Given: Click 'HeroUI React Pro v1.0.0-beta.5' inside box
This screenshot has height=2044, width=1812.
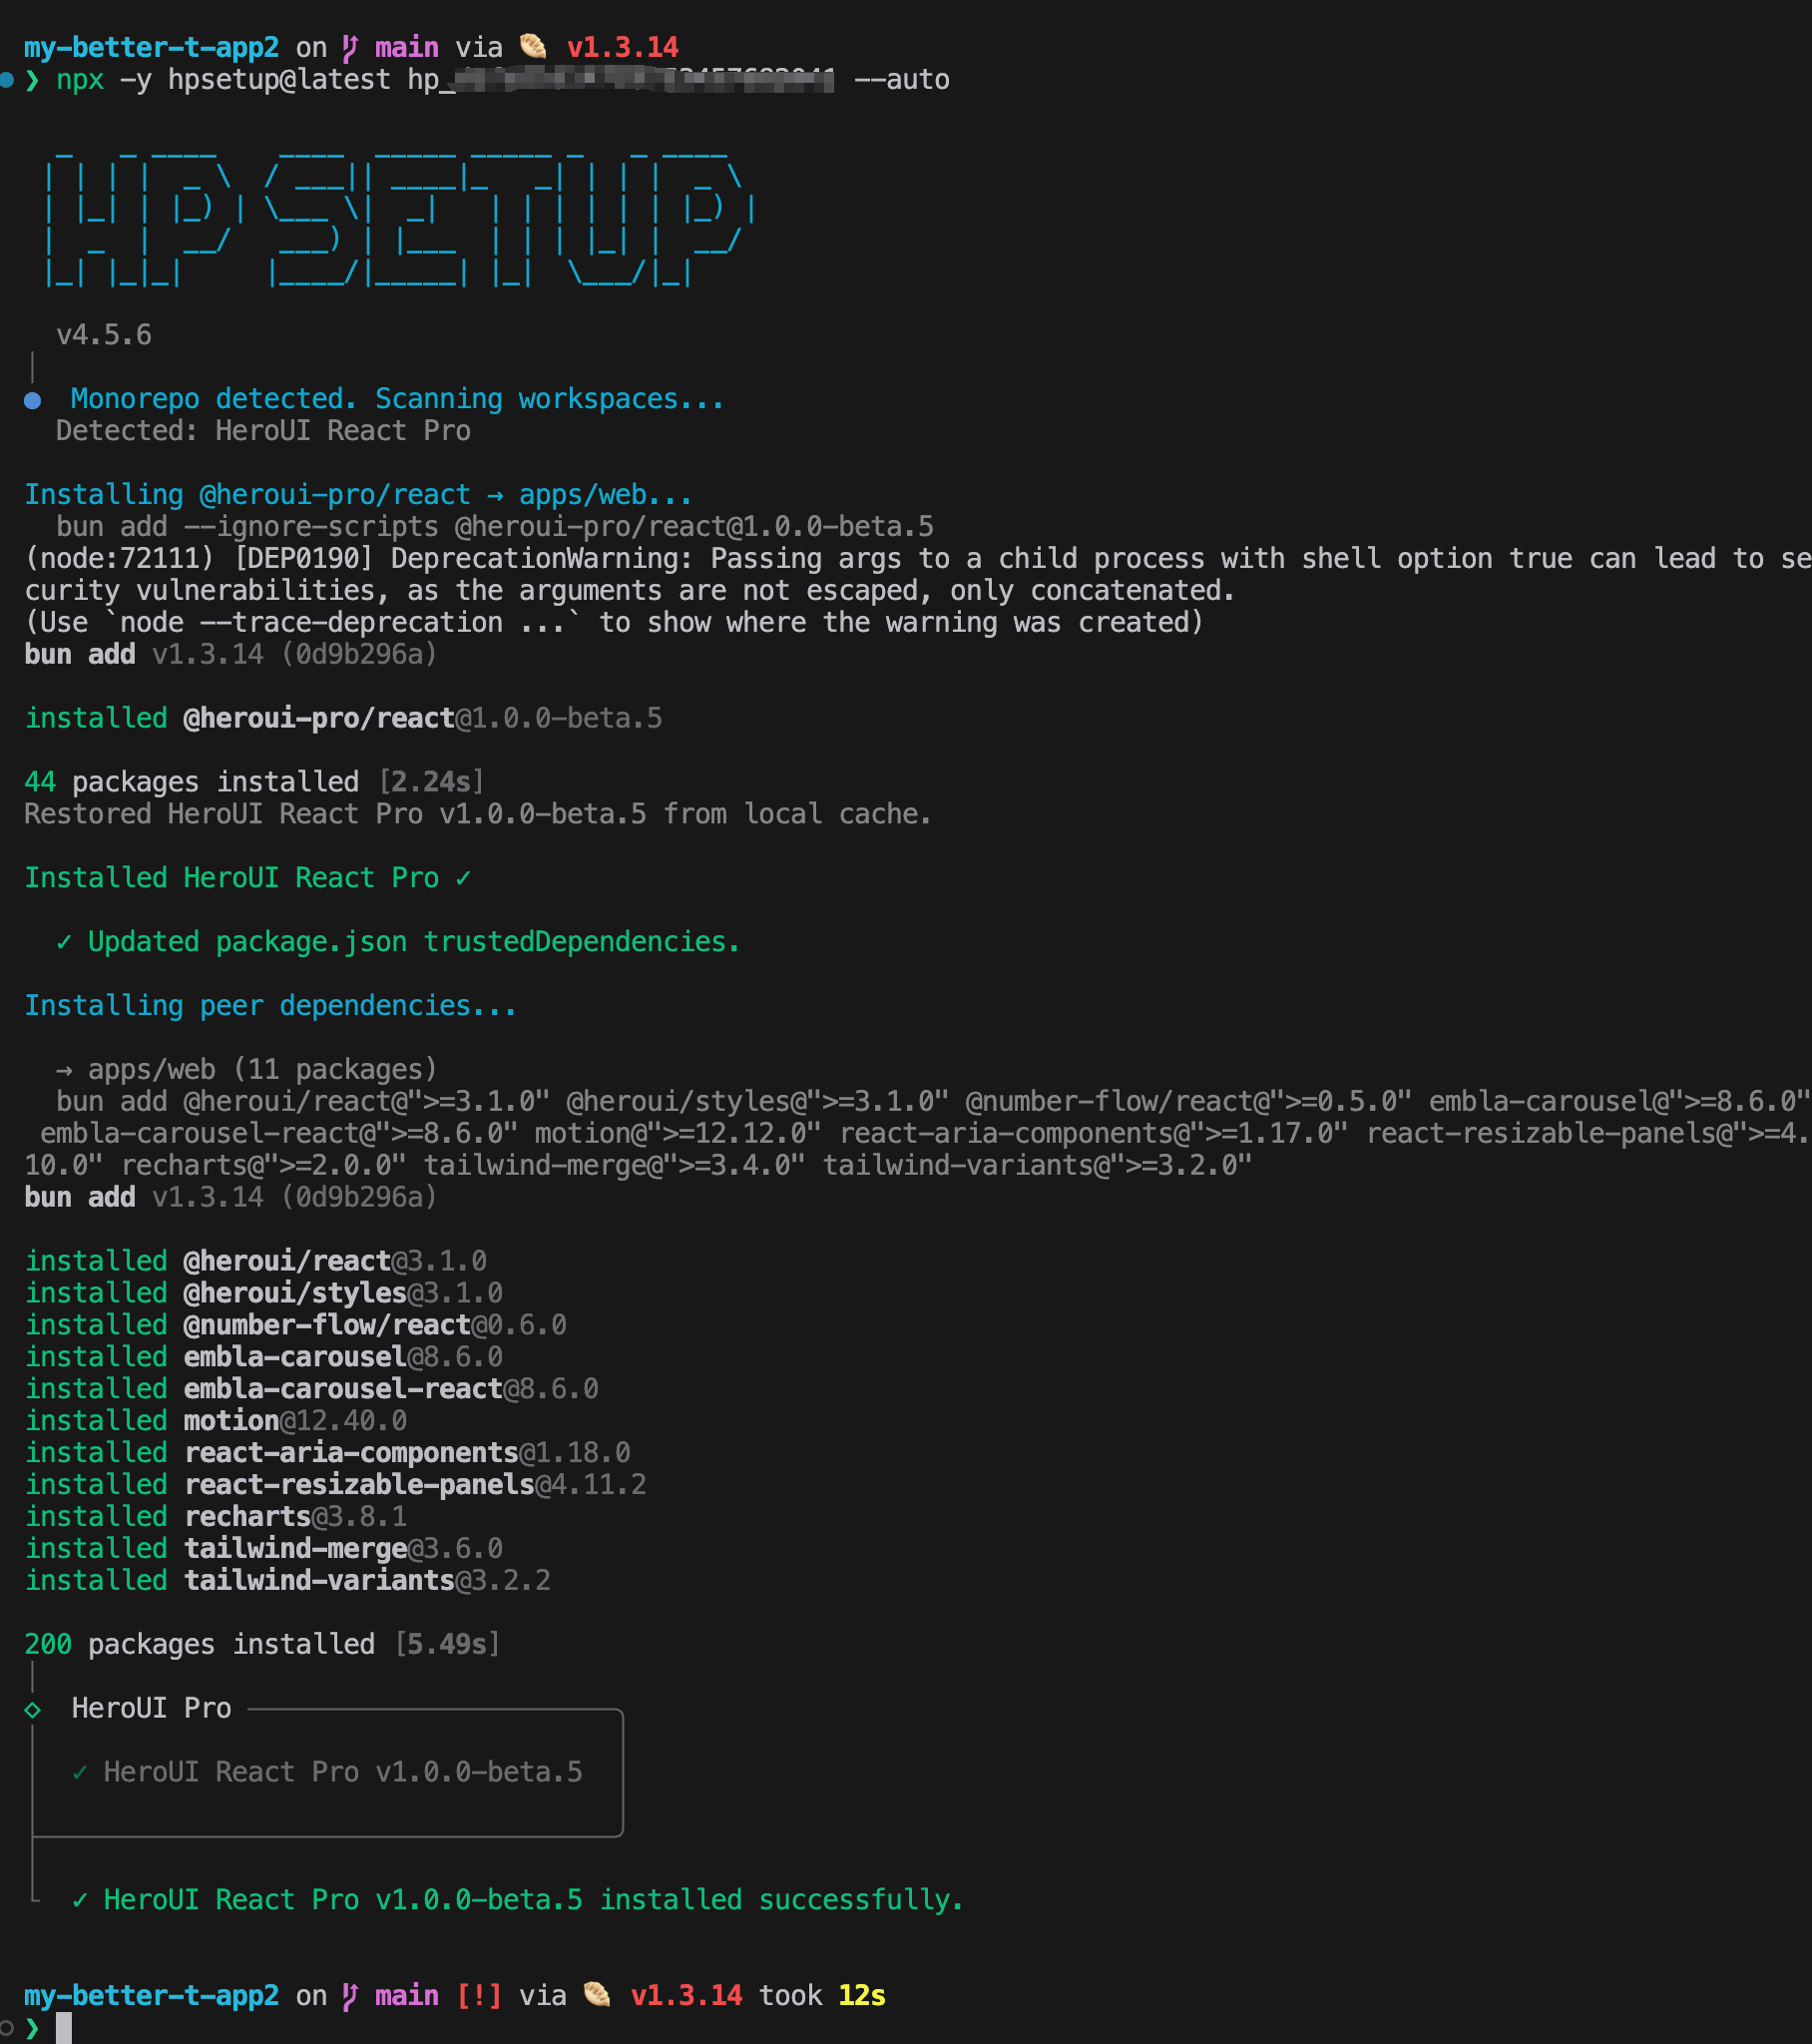Looking at the screenshot, I should 343,1772.
